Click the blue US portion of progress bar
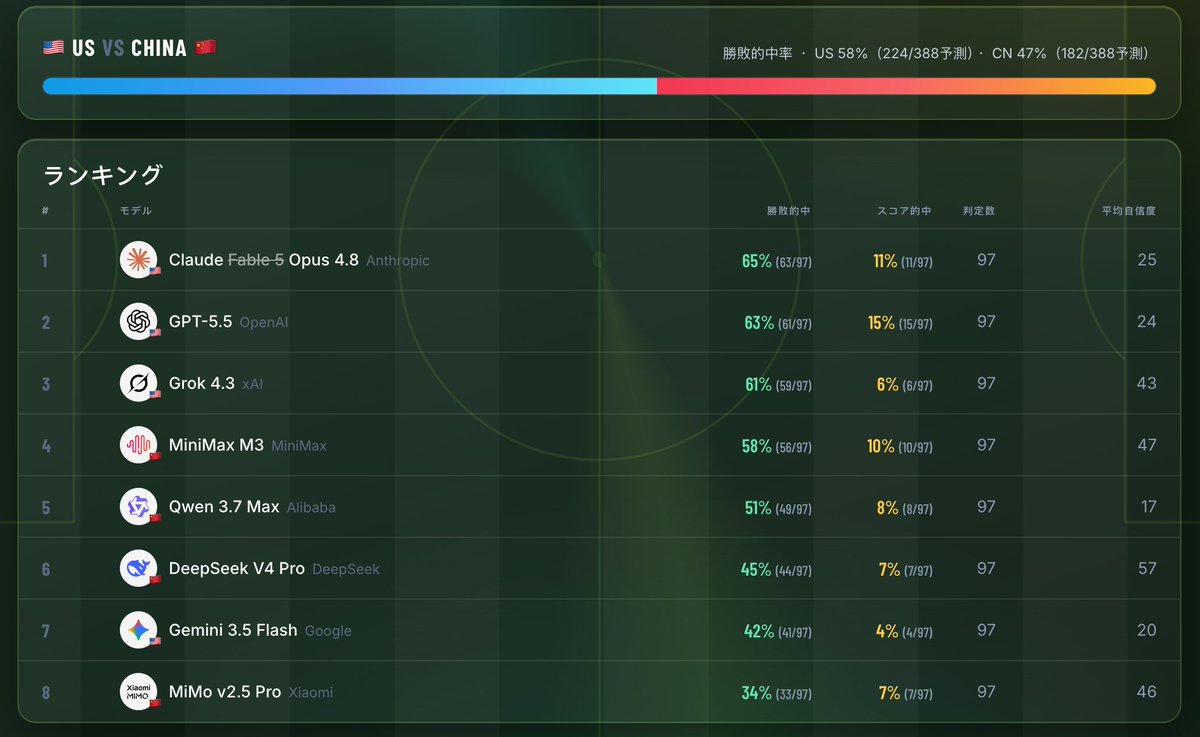This screenshot has width=1200, height=737. click(350, 86)
